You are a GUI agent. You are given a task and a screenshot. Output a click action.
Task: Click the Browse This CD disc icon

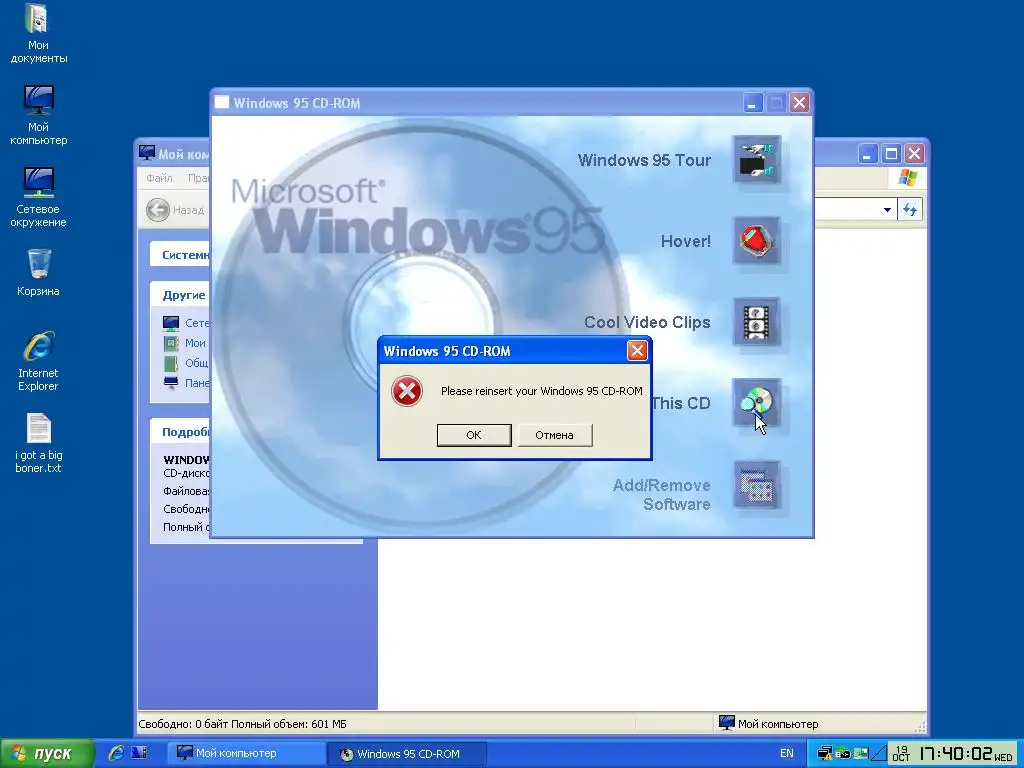(x=756, y=403)
